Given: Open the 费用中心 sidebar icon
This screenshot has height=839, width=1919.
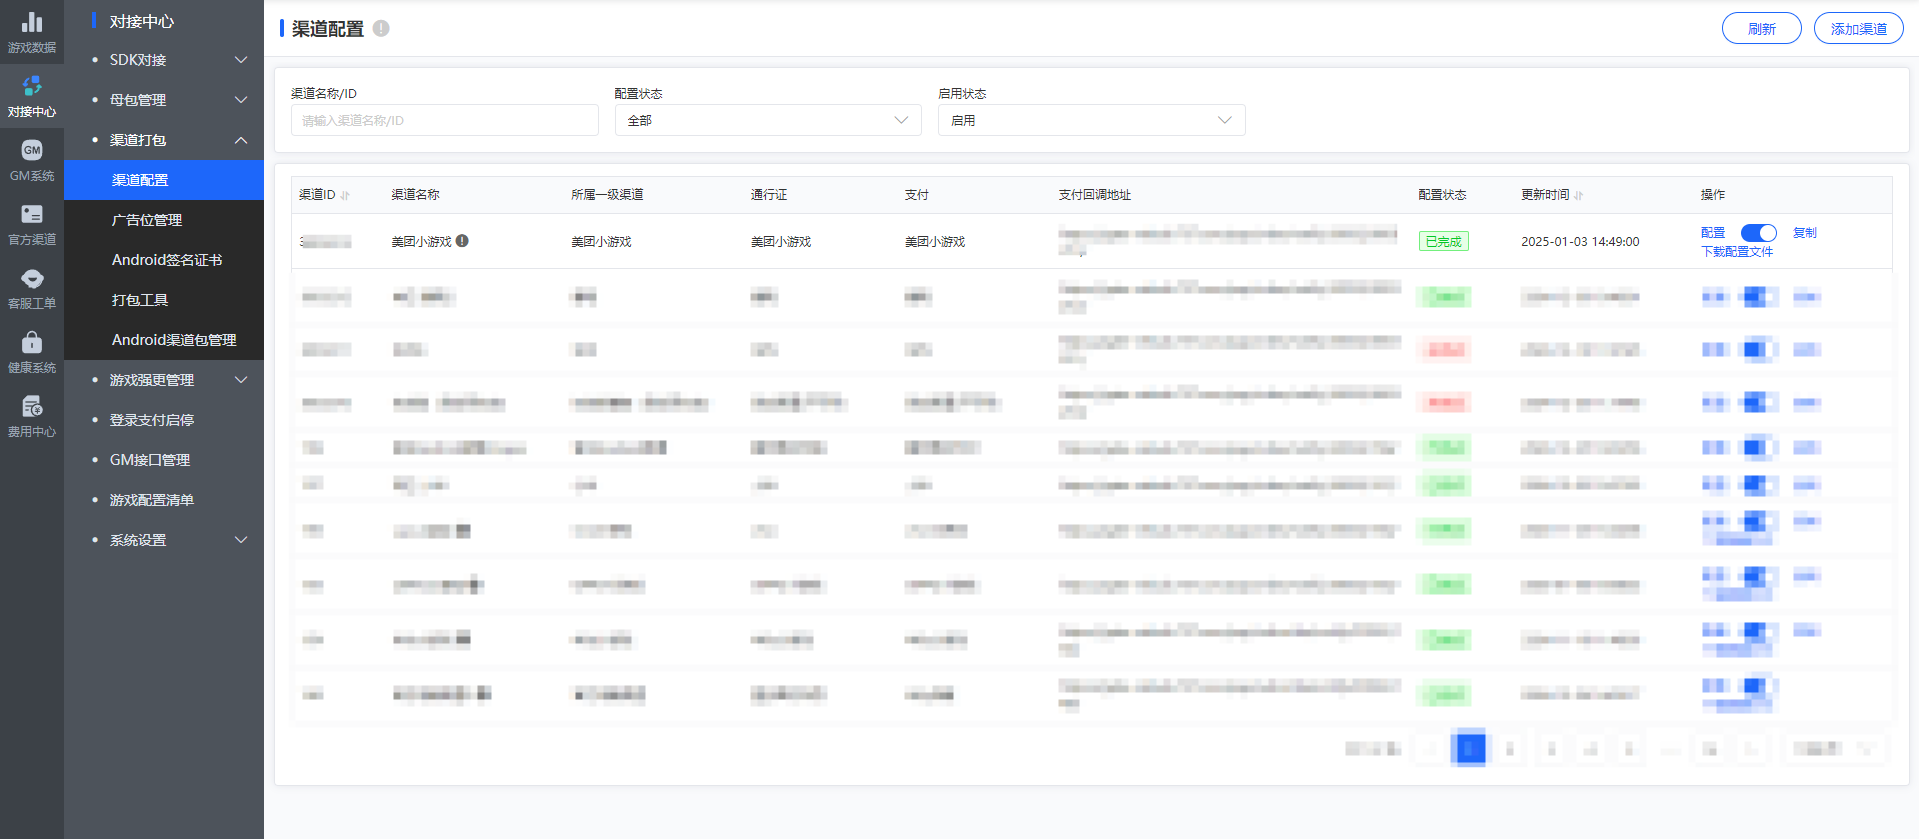Looking at the screenshot, I should [x=32, y=416].
